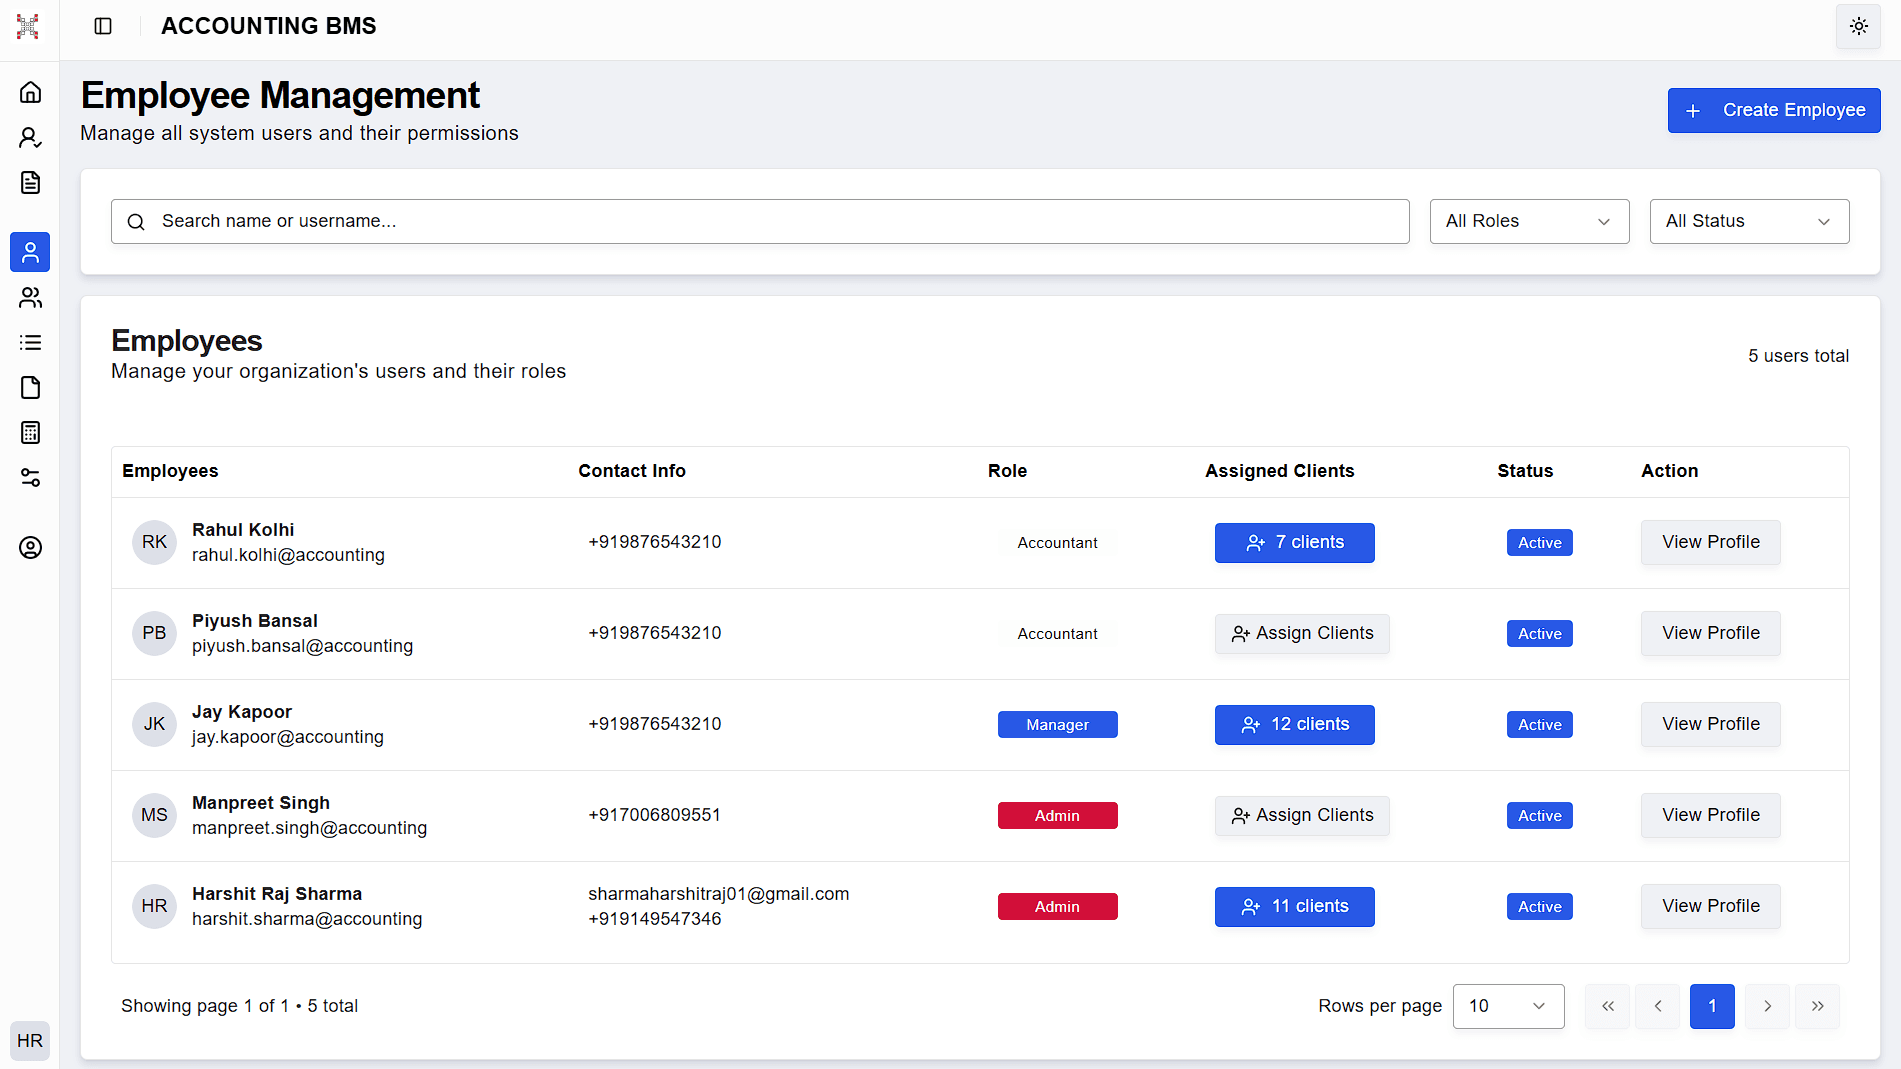The width and height of the screenshot is (1901, 1069).
Task: Open the All Status dropdown
Action: [1749, 221]
